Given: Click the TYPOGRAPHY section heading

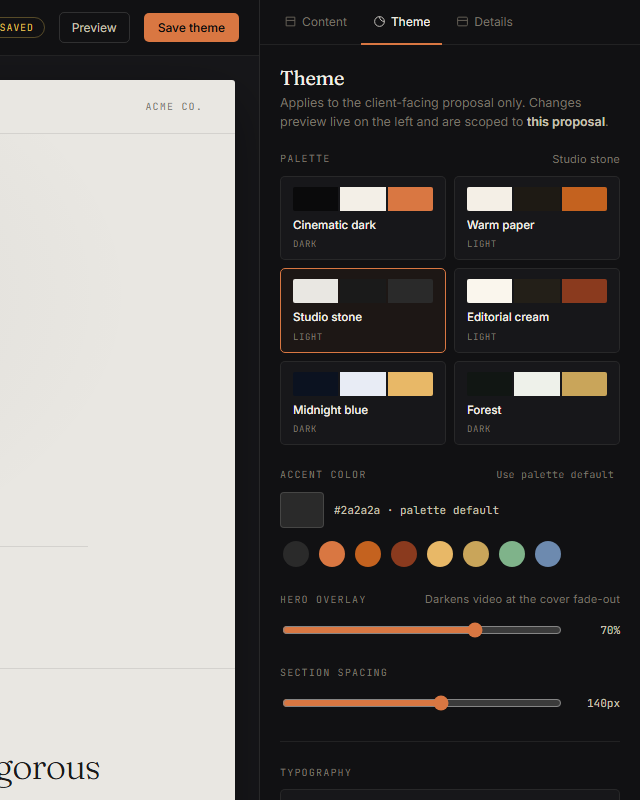Looking at the screenshot, I should coord(316,772).
